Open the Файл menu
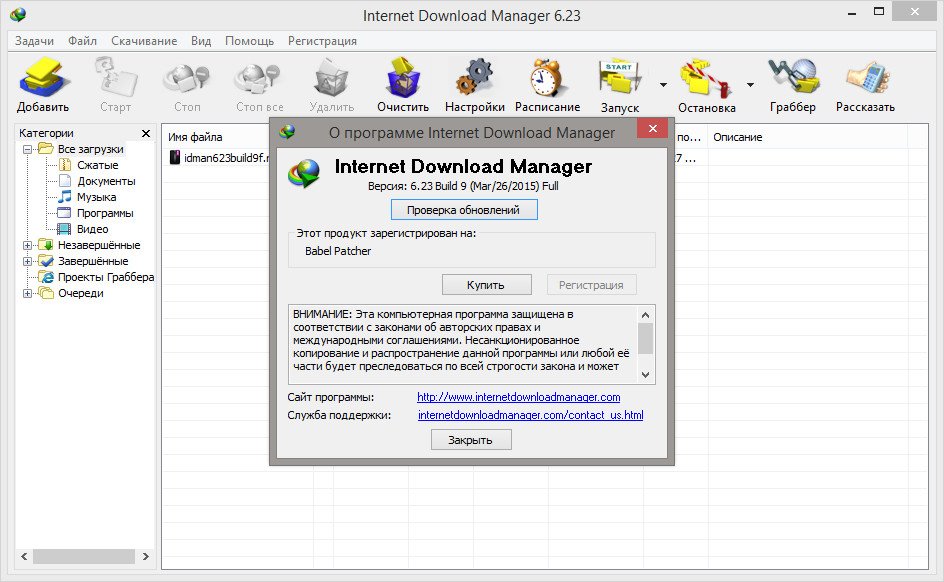Viewport: 944px width, 582px height. tap(82, 41)
